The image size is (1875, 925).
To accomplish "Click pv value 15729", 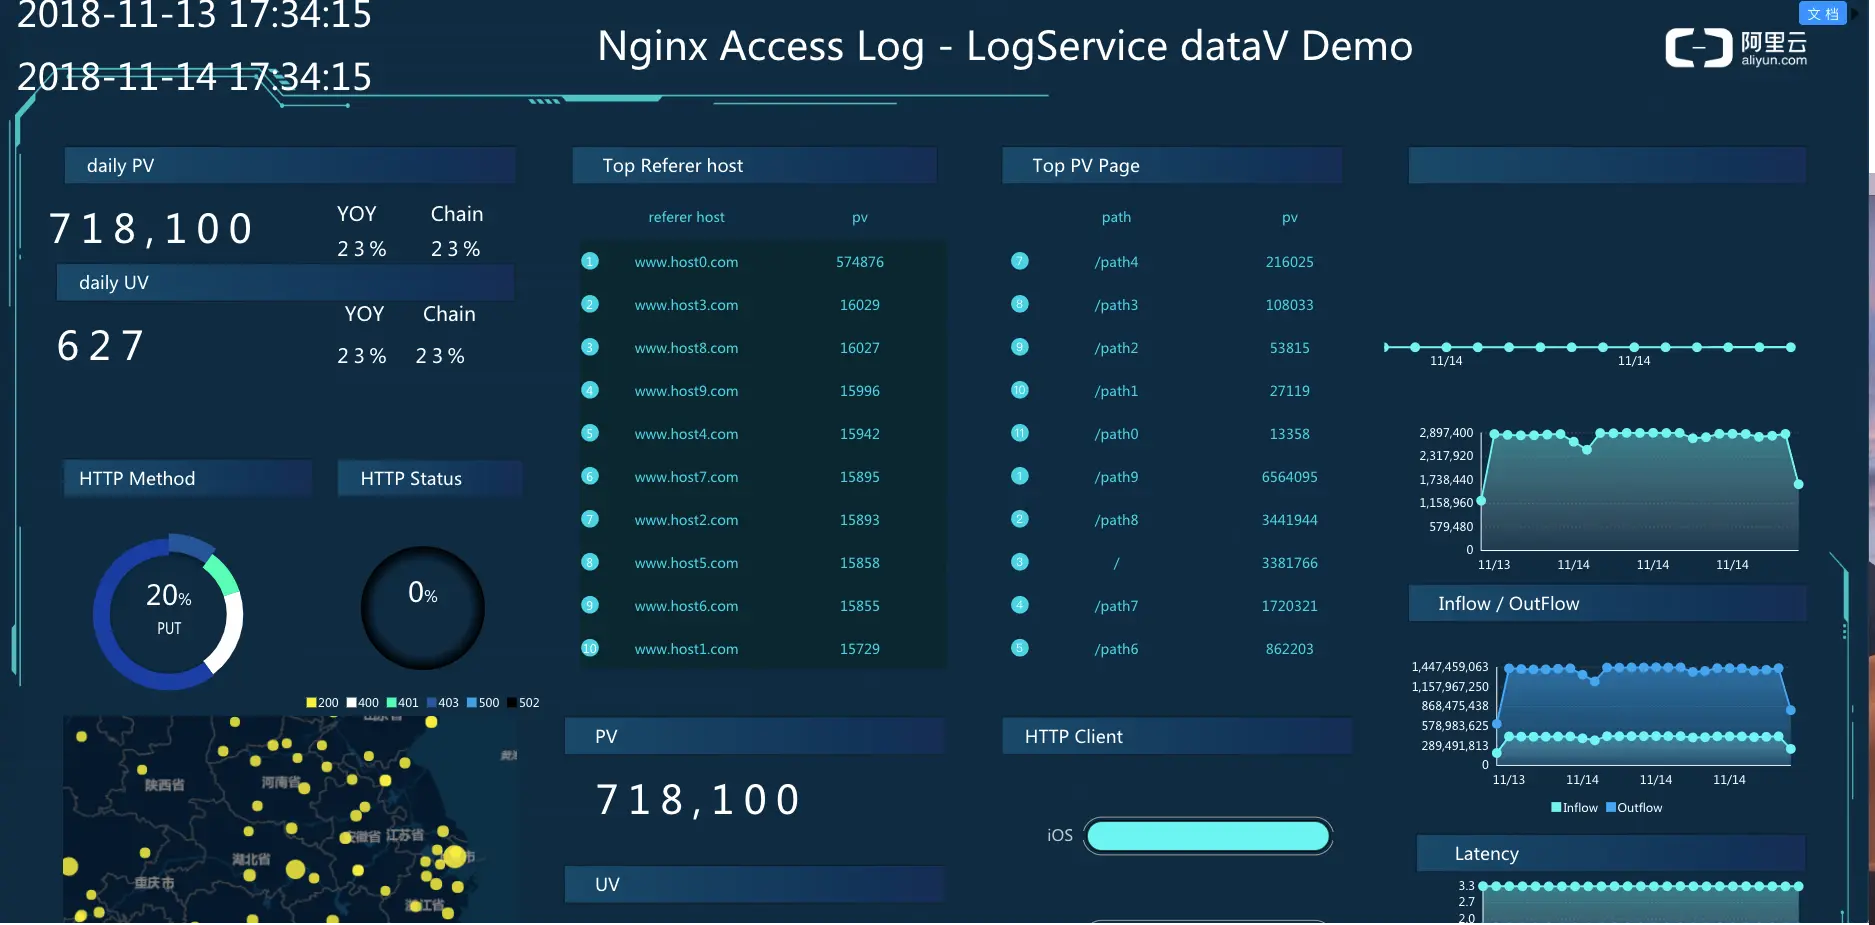I will coord(860,649).
